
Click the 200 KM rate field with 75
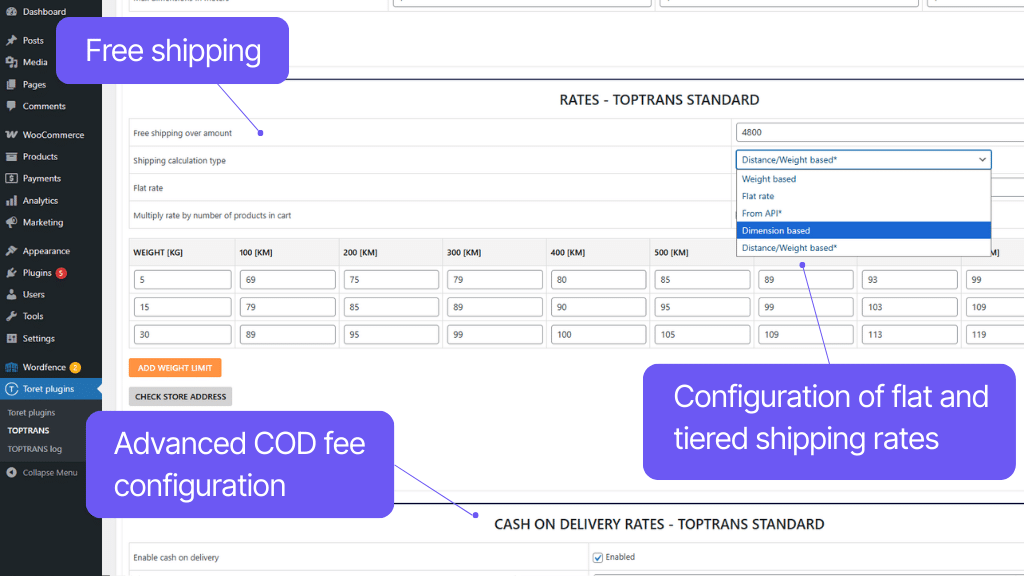pyautogui.click(x=391, y=280)
